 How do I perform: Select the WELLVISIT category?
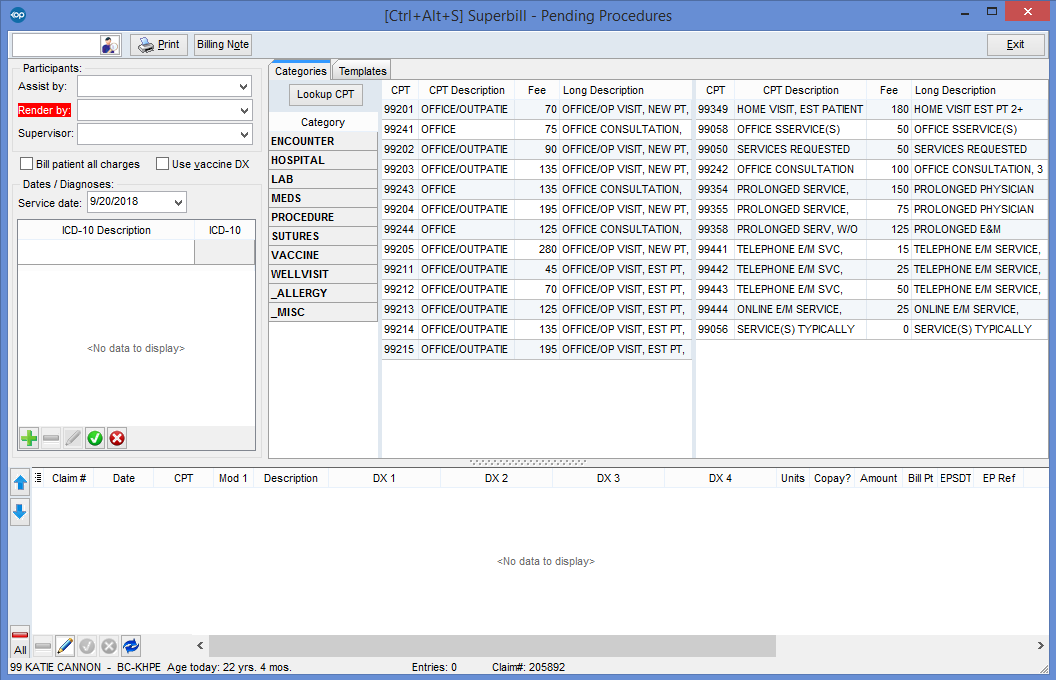tap(323, 274)
